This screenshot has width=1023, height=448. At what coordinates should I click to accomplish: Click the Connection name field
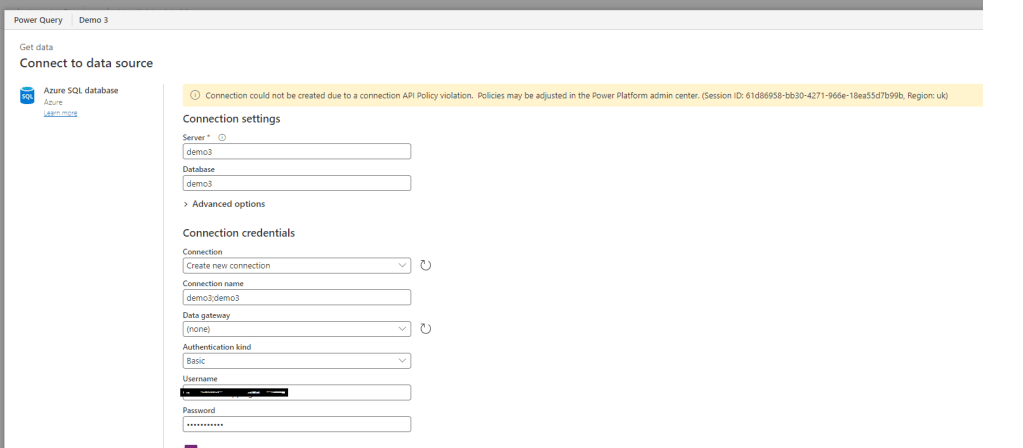pyautogui.click(x=297, y=297)
